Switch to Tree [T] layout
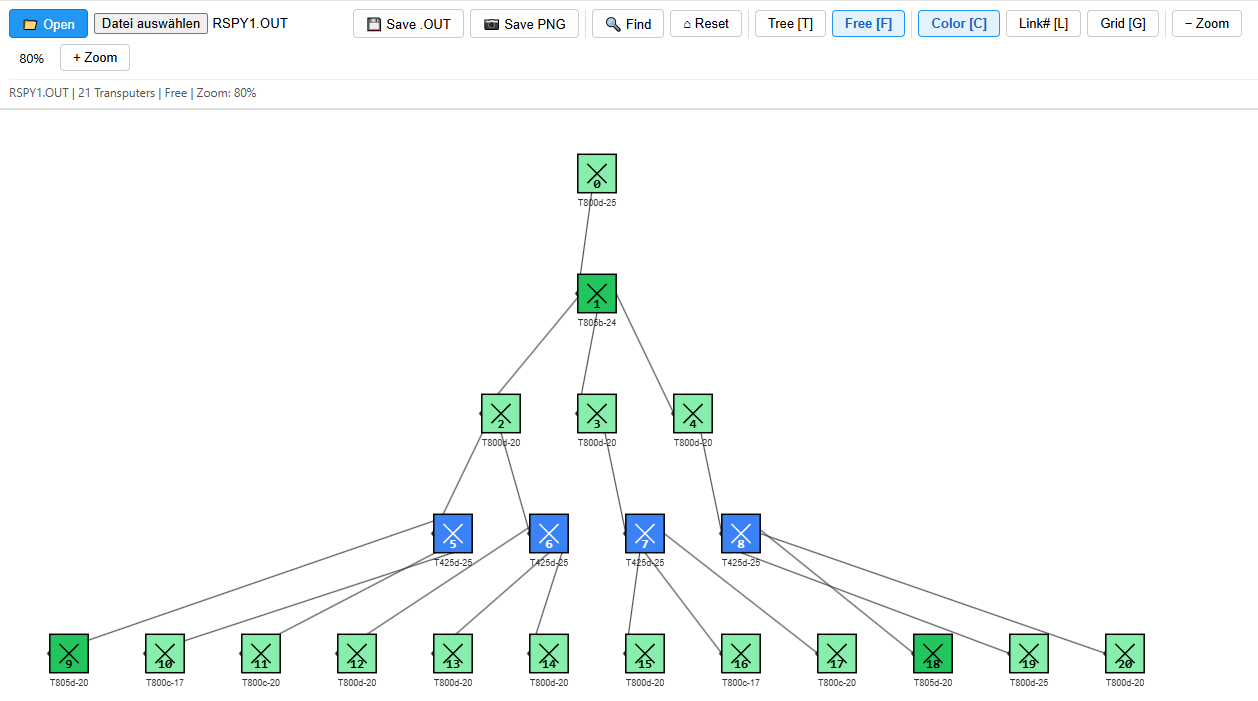This screenshot has height=701, width=1258. 790,24
